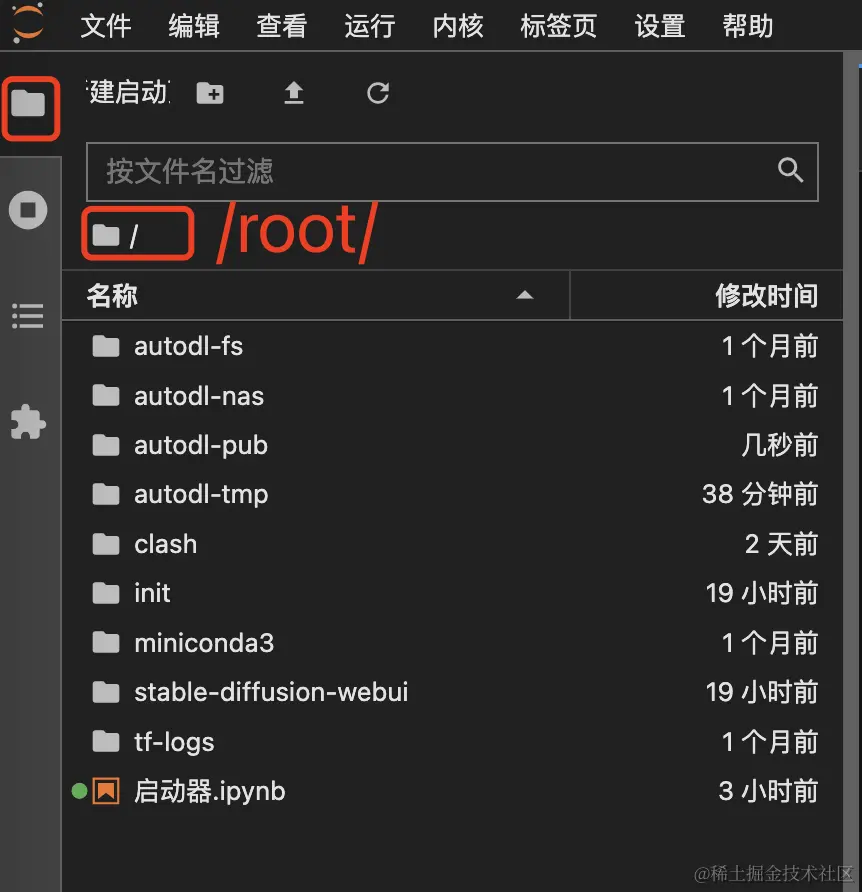Click the search magnifier in filter box

790,170
